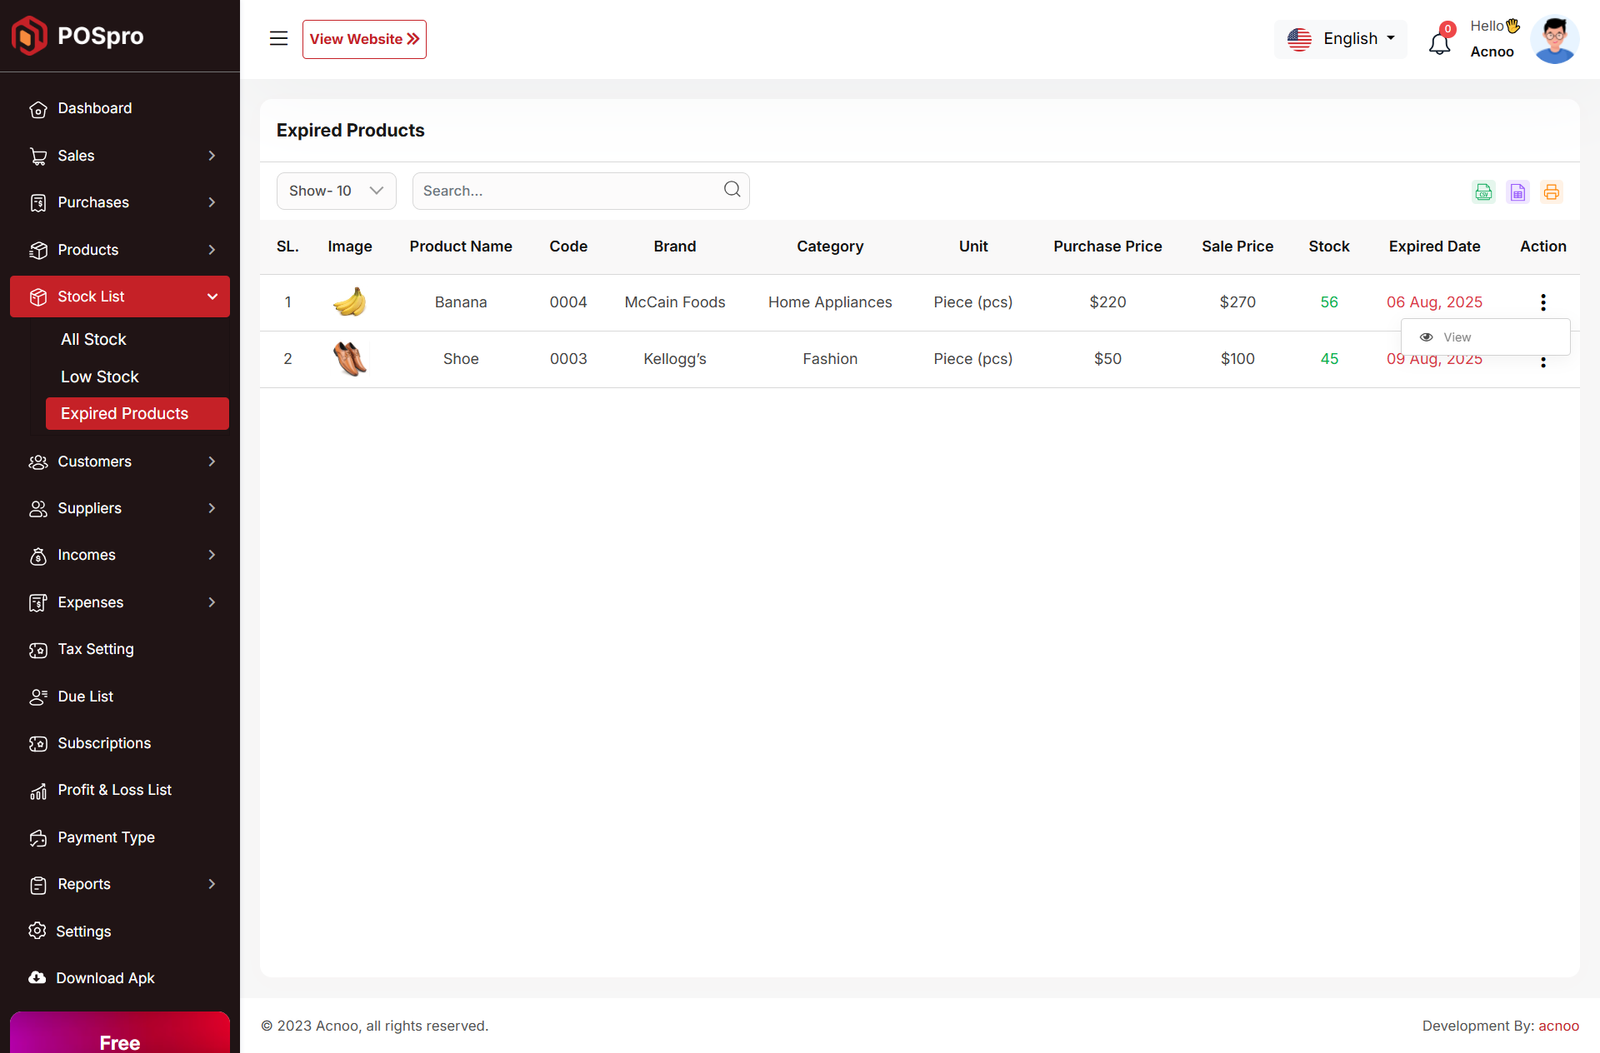The image size is (1600, 1053).
Task: Click the user profile avatar
Action: (1554, 40)
